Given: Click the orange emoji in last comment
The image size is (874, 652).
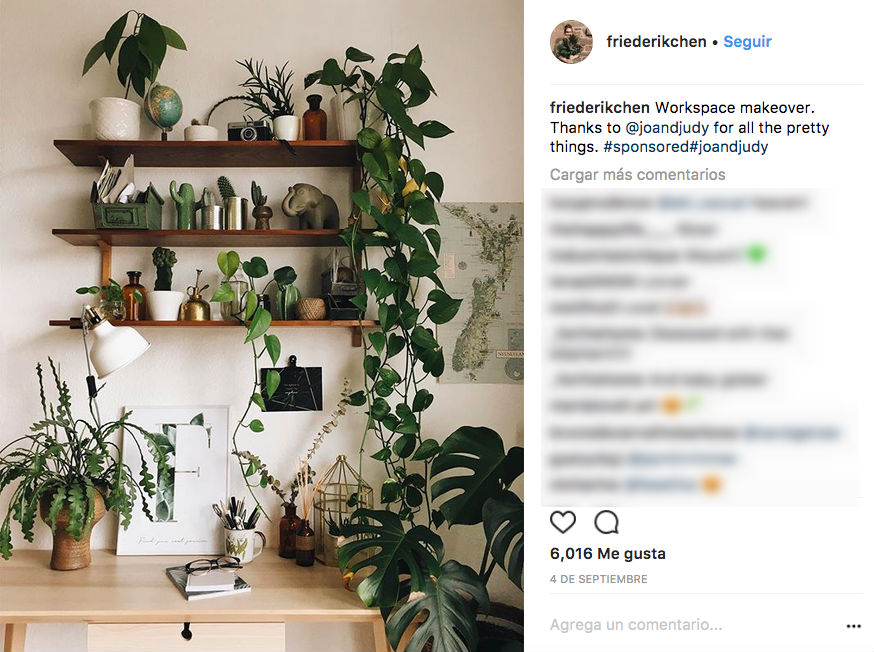Looking at the screenshot, I should pos(711,484).
